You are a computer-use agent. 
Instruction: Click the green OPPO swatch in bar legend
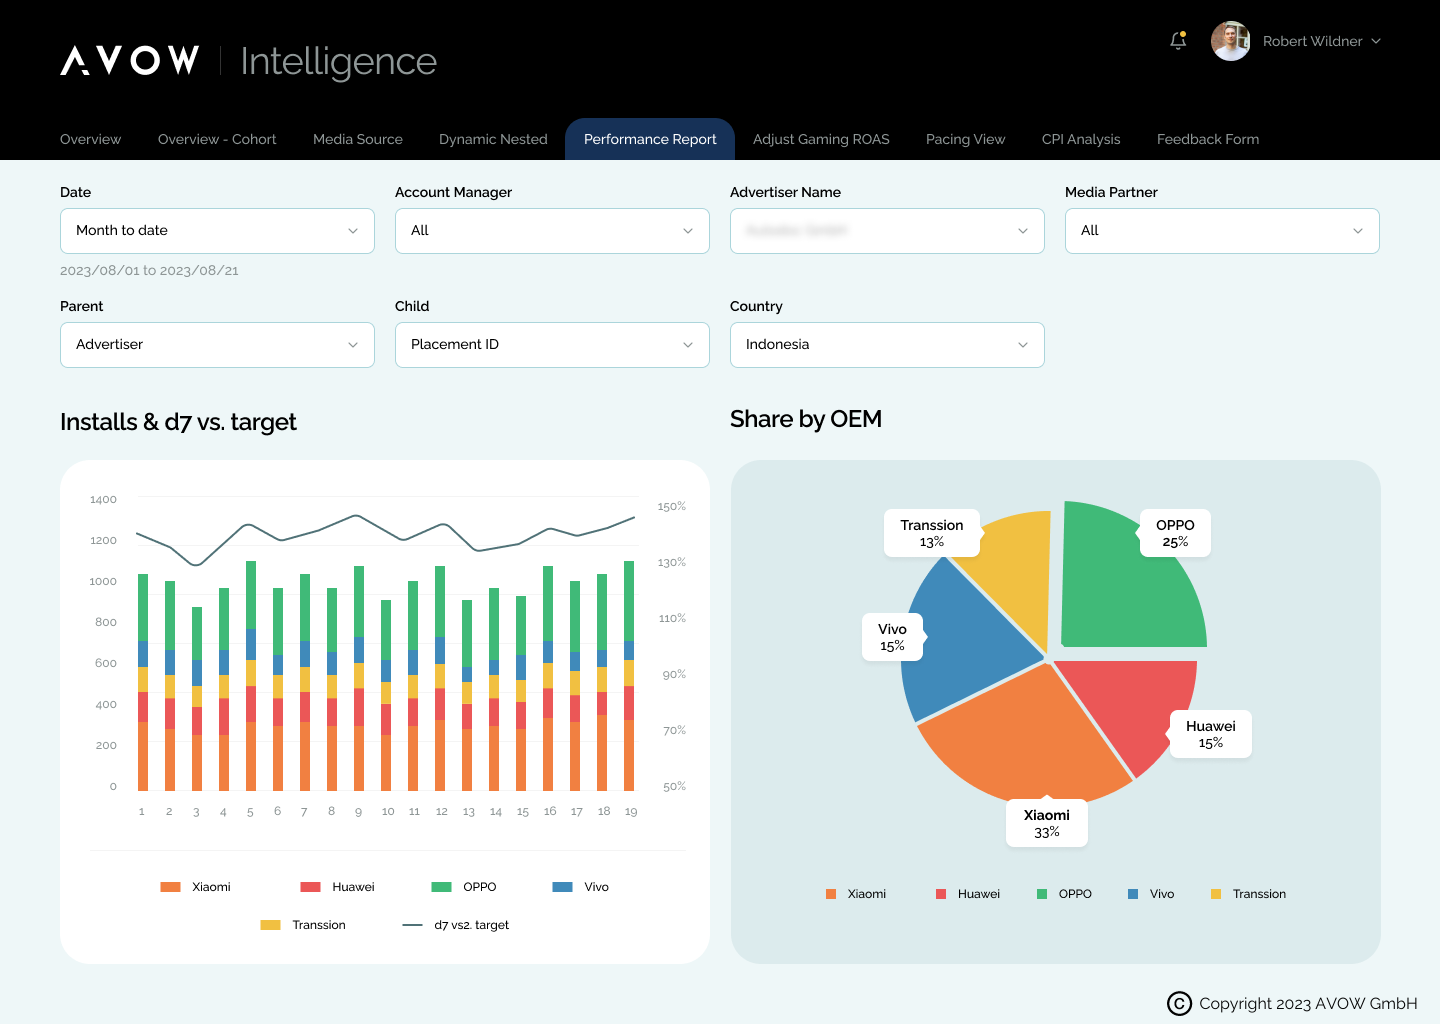pos(441,887)
